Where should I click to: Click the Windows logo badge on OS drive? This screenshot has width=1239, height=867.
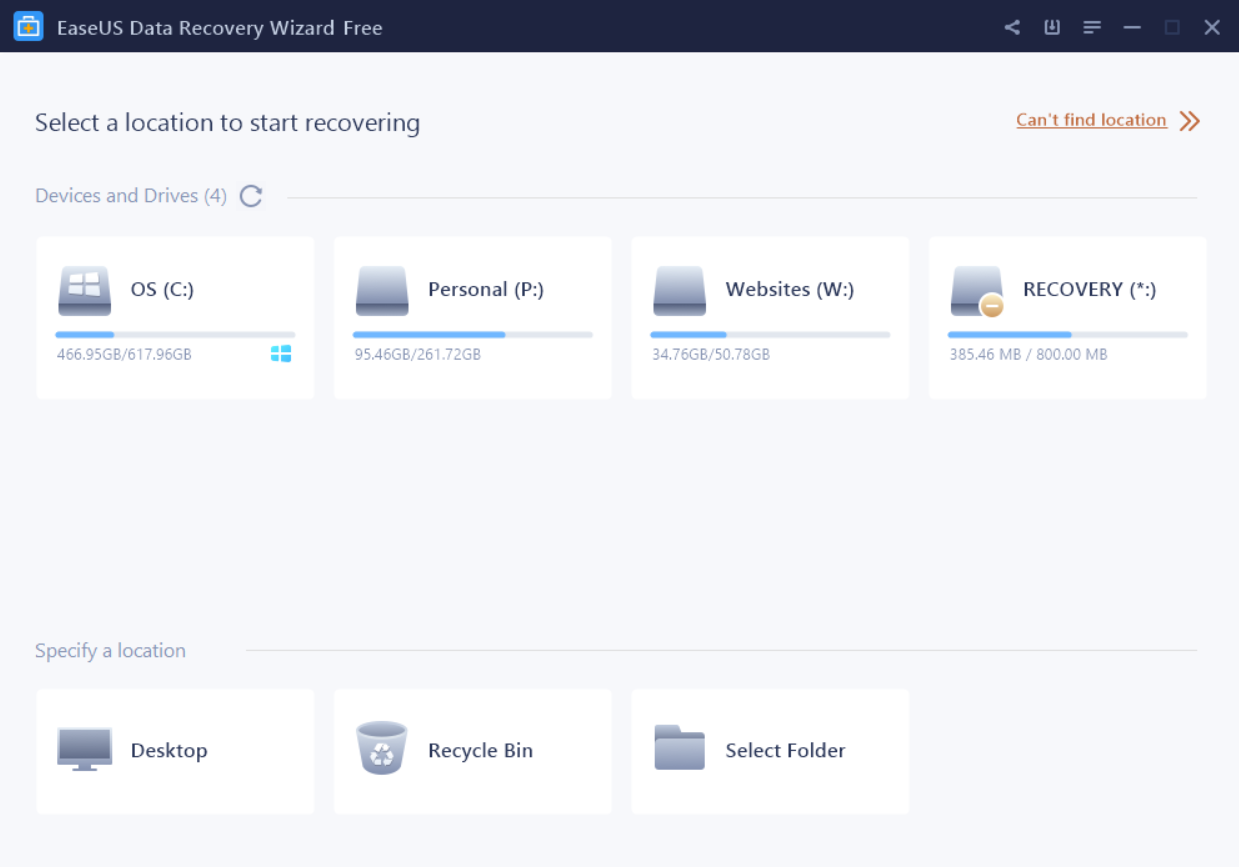coord(281,354)
